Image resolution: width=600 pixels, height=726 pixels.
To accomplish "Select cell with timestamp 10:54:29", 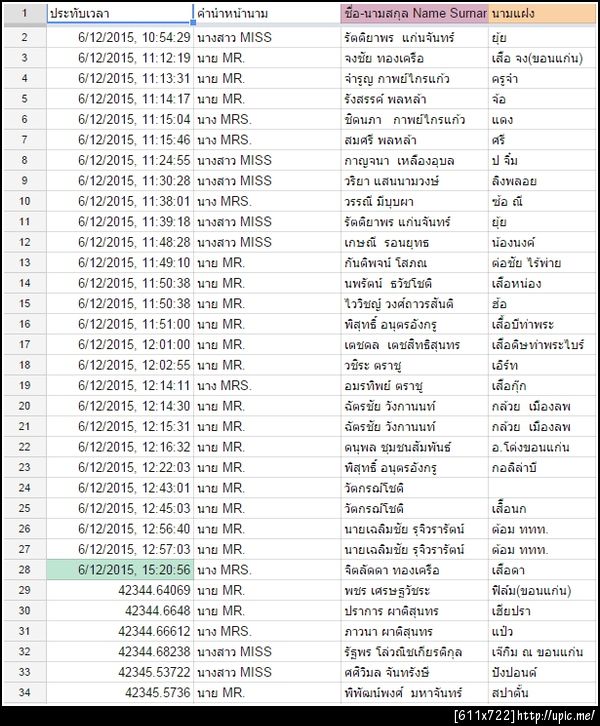I will click(x=119, y=38).
